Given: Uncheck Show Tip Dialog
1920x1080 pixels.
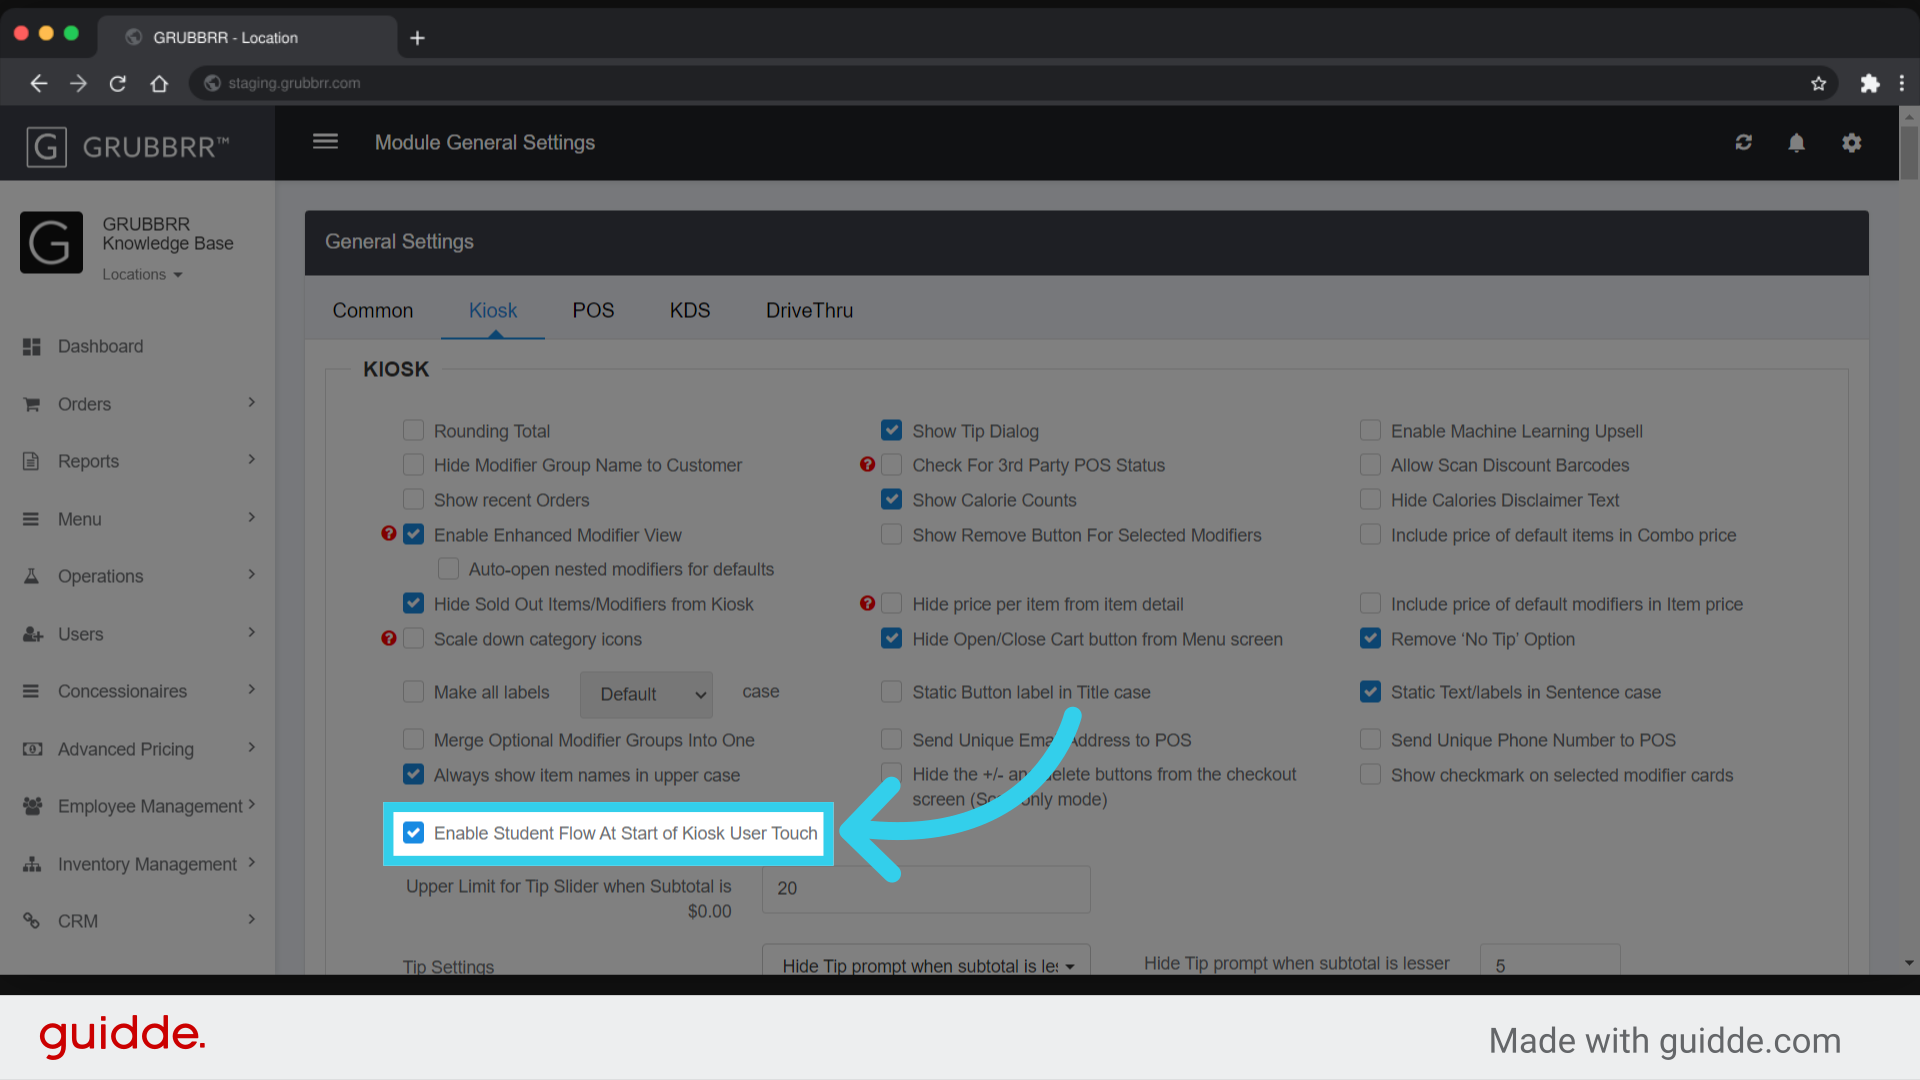Looking at the screenshot, I should click(891, 430).
